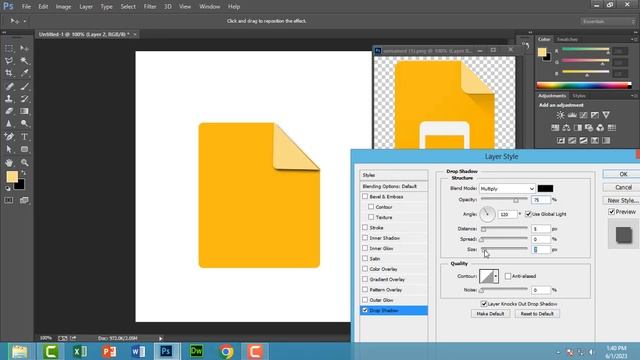Enable the Outer Glow checkbox

(365, 300)
